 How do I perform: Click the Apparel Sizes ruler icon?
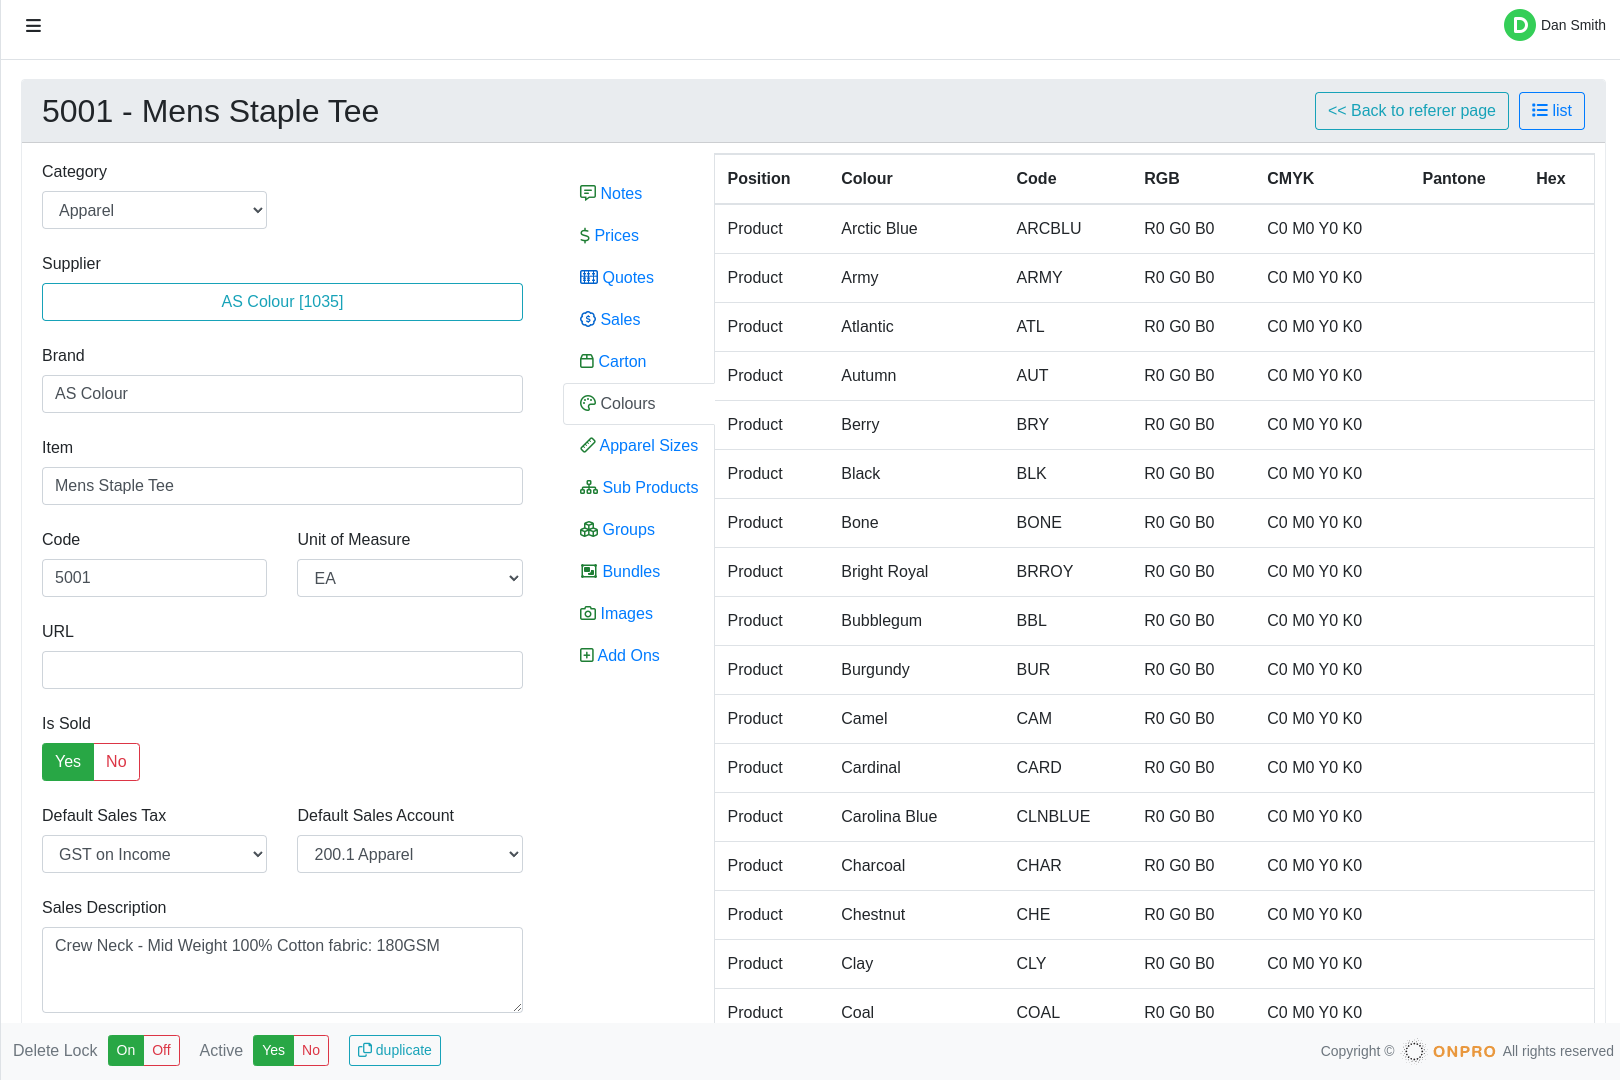[x=588, y=445]
